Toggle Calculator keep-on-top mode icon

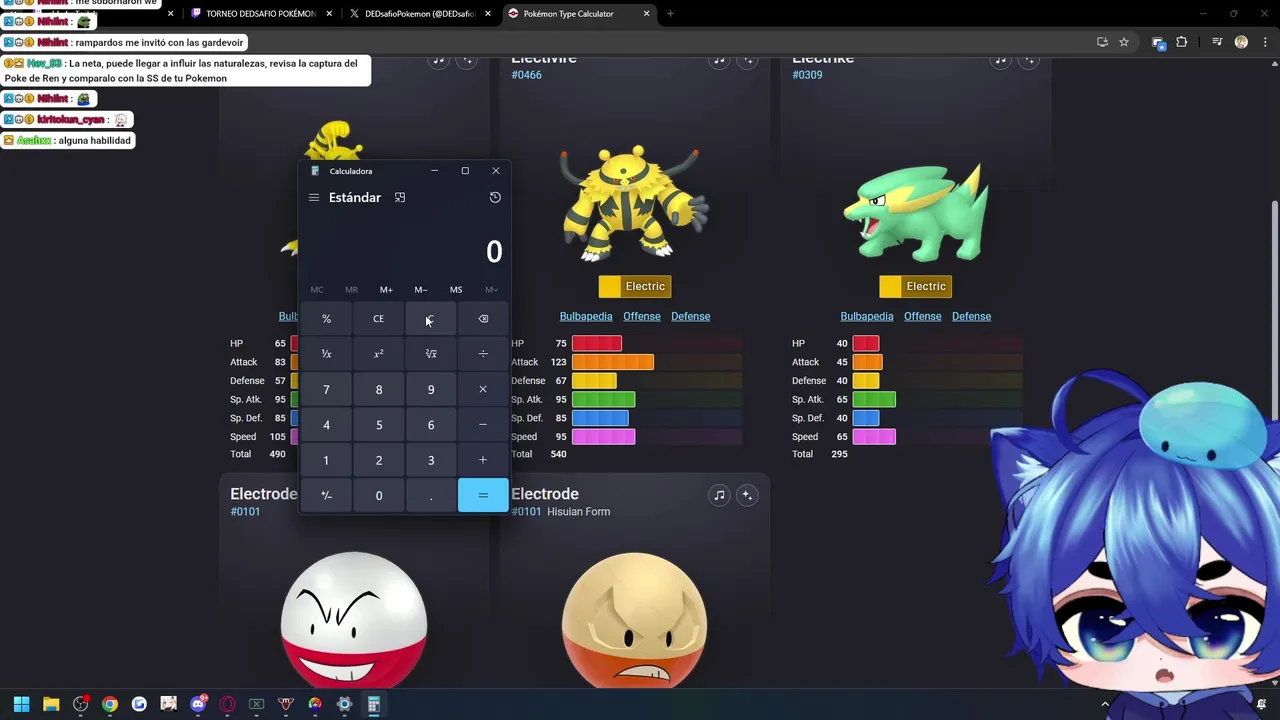point(400,198)
